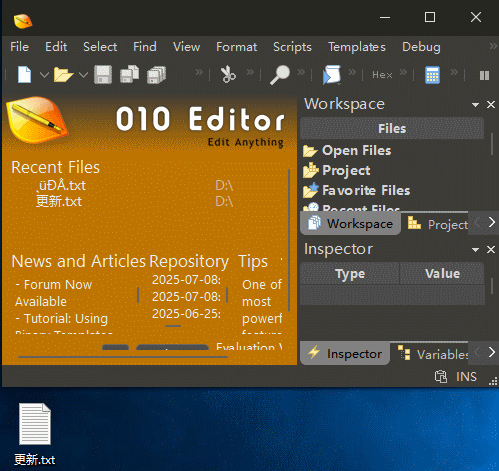This screenshot has height=471, width=499.
Task: Click the Open Files folder icon
Action: [x=310, y=151]
